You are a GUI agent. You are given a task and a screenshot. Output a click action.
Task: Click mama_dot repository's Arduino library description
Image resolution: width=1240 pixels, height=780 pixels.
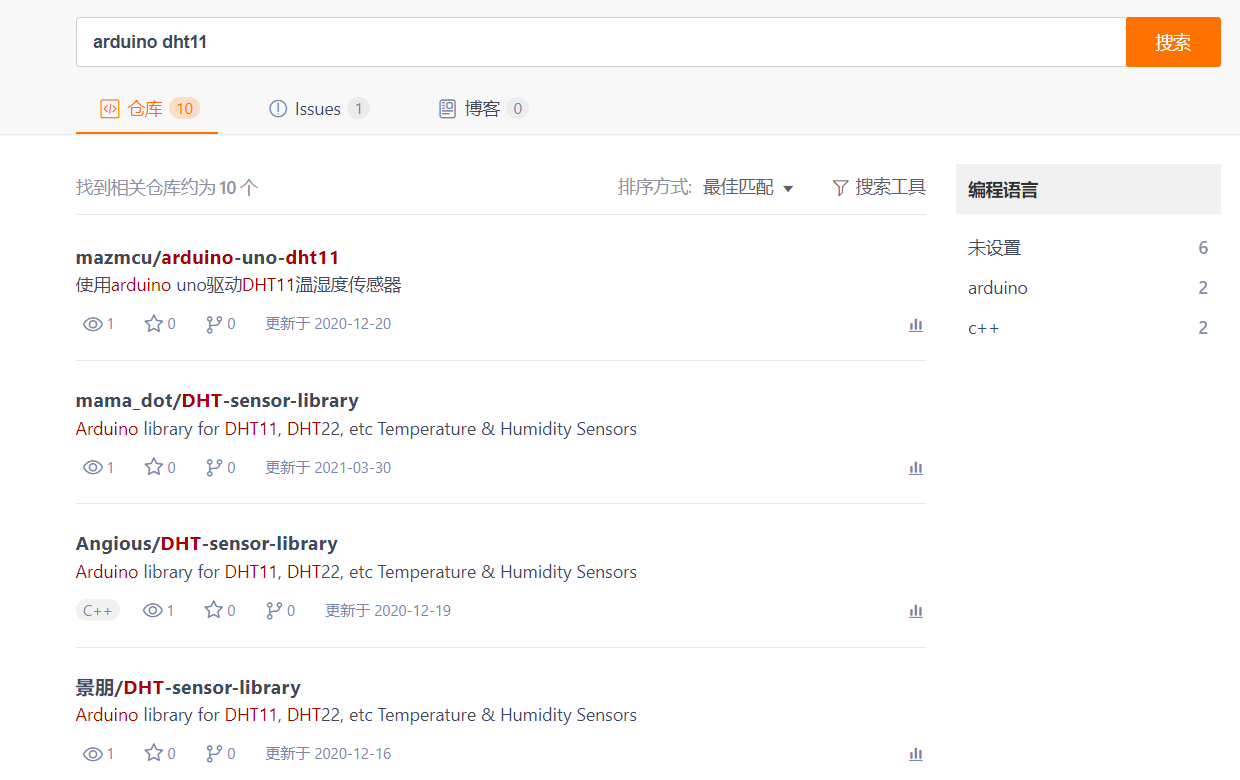coord(356,429)
